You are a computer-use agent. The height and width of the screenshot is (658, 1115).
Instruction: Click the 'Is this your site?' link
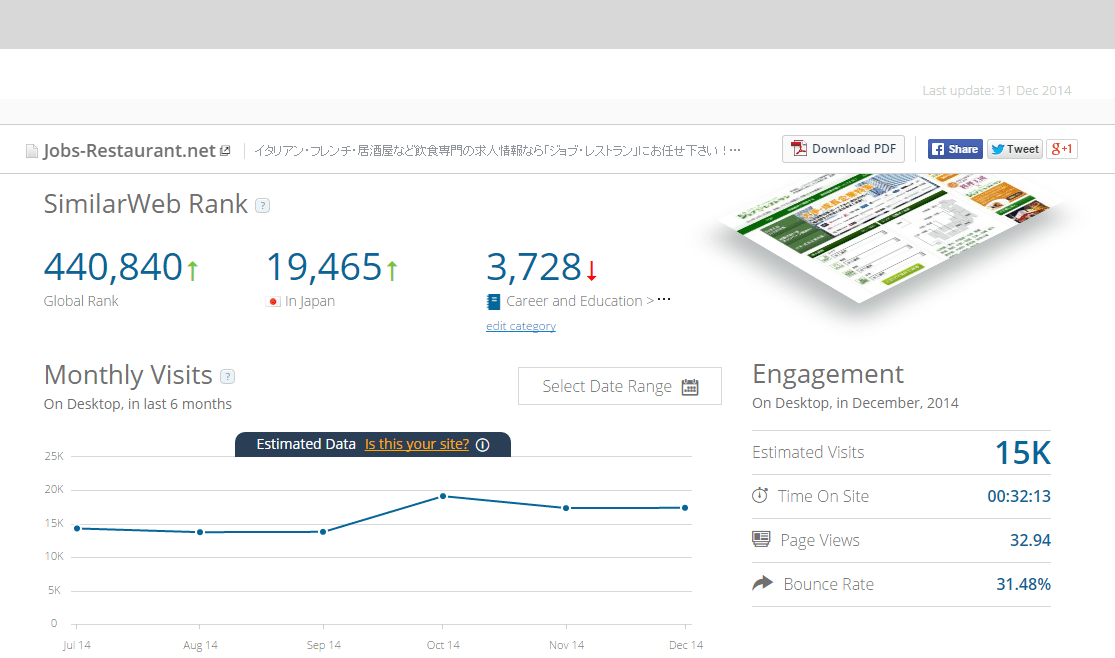417,445
